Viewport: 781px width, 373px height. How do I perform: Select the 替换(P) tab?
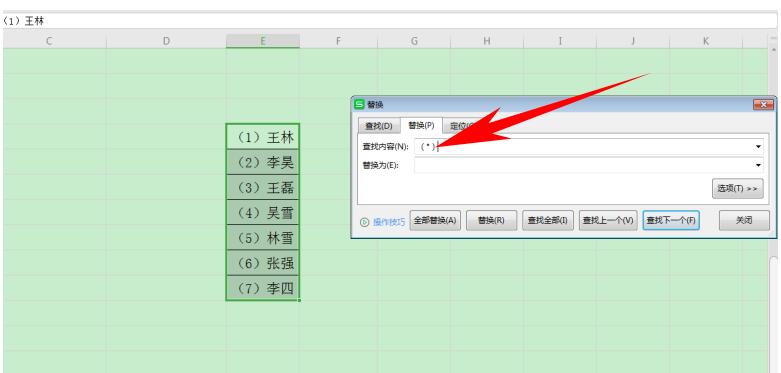click(x=421, y=125)
